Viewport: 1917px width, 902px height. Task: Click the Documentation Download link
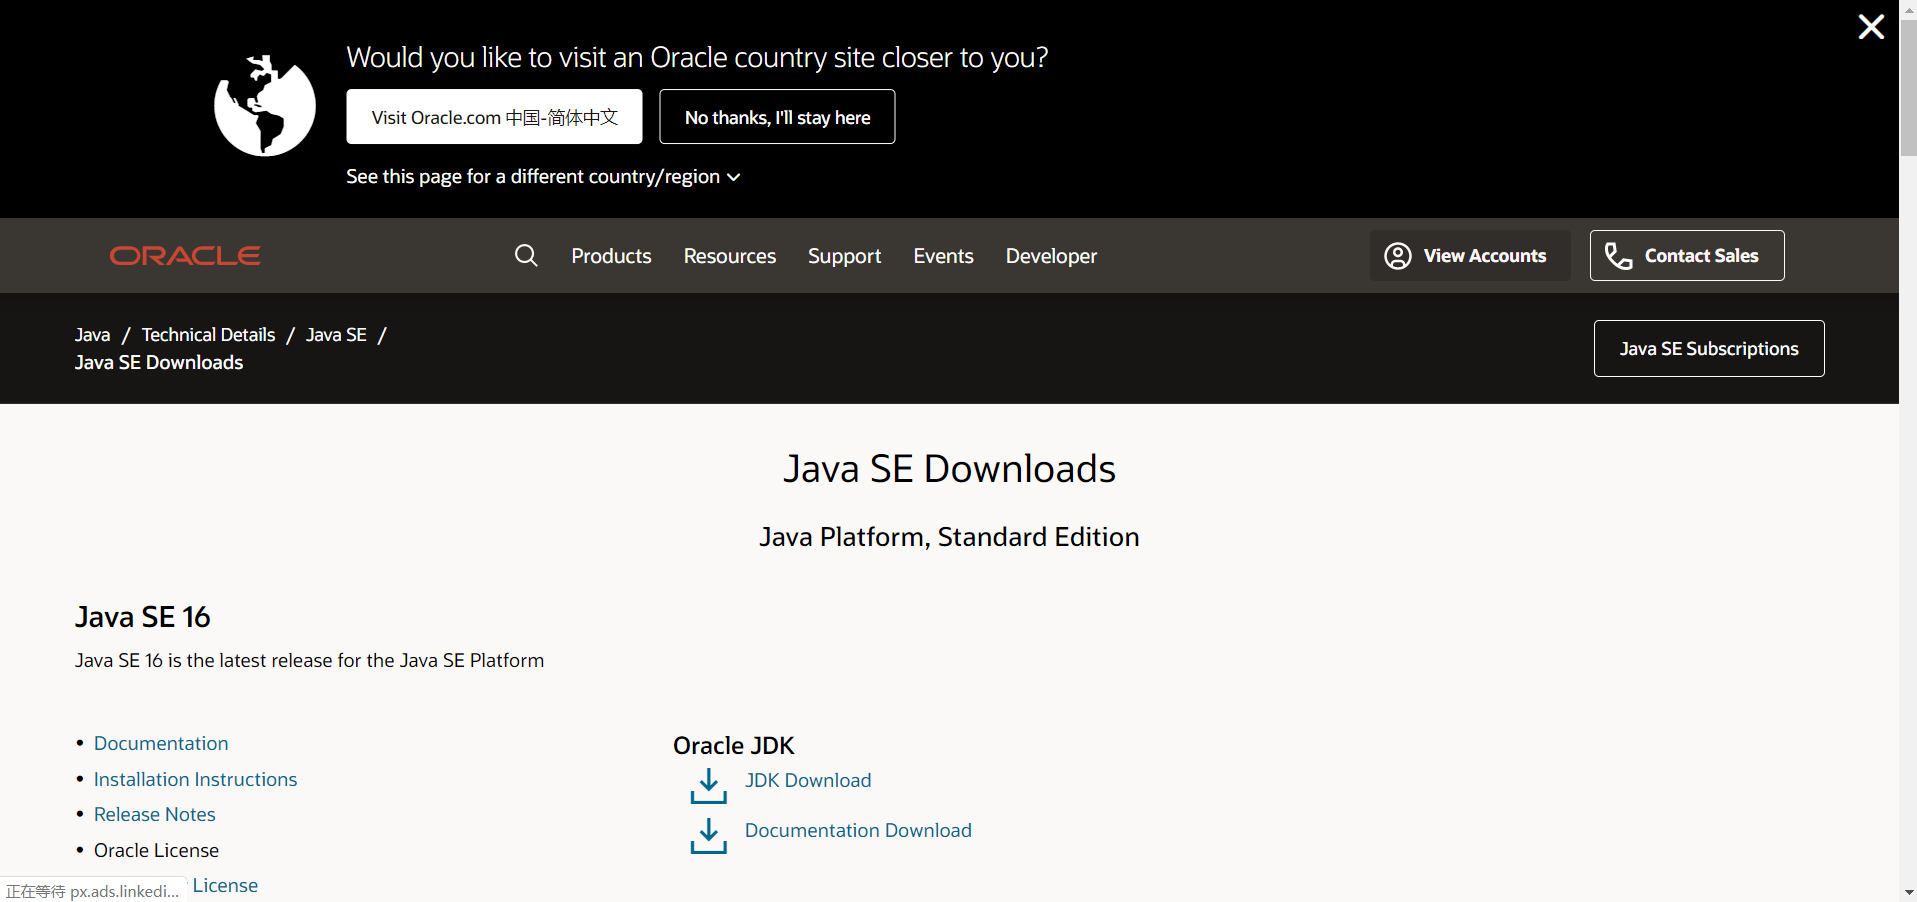(858, 830)
